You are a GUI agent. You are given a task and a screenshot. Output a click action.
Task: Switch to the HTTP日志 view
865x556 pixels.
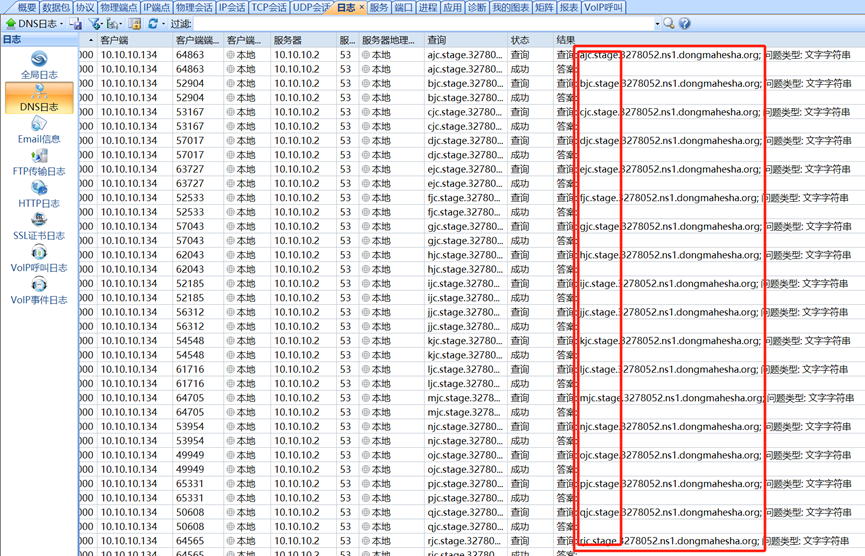(39, 194)
